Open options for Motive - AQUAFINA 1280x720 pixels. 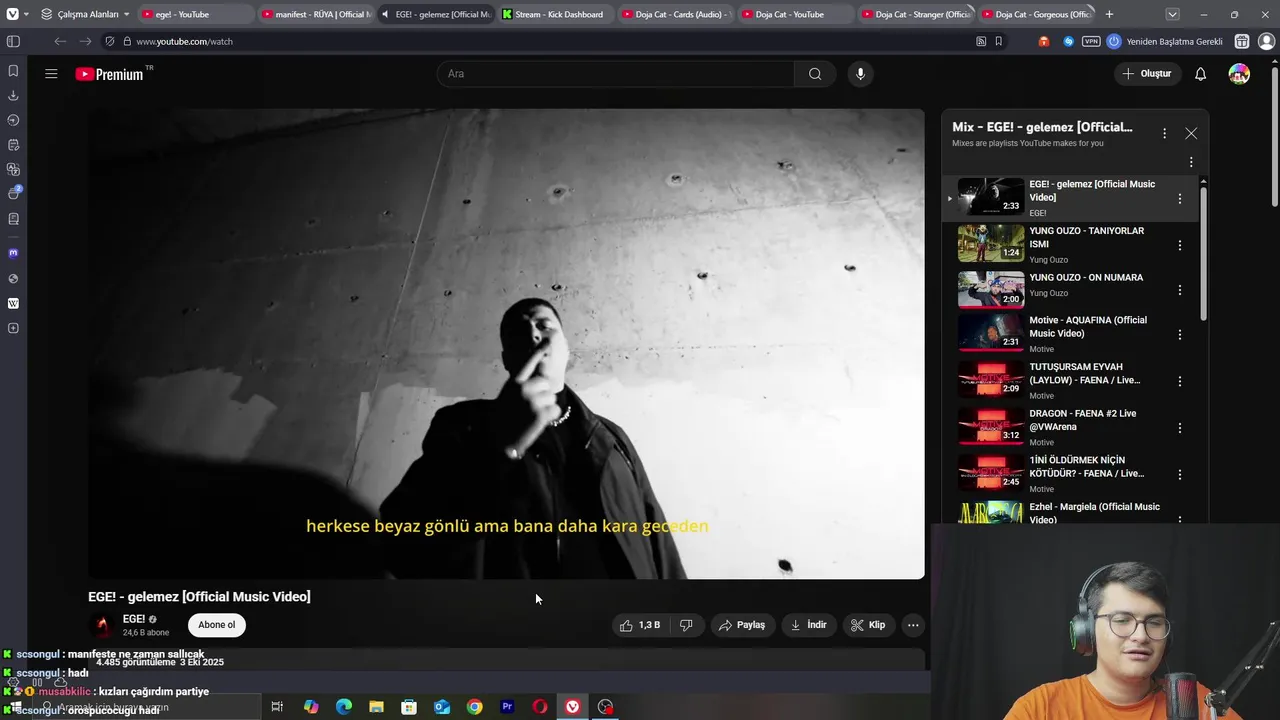coord(1180,335)
